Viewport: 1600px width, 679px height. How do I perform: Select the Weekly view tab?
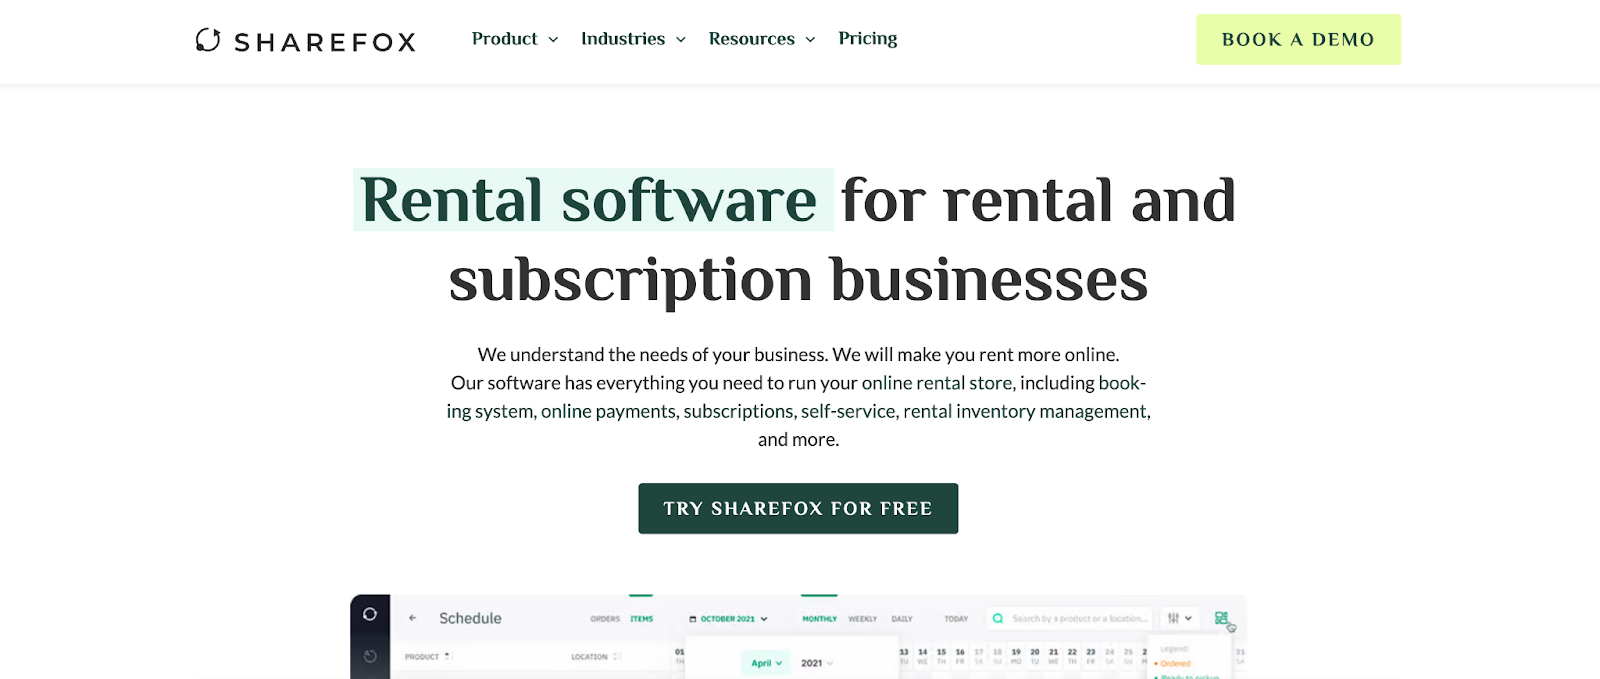[x=862, y=619]
